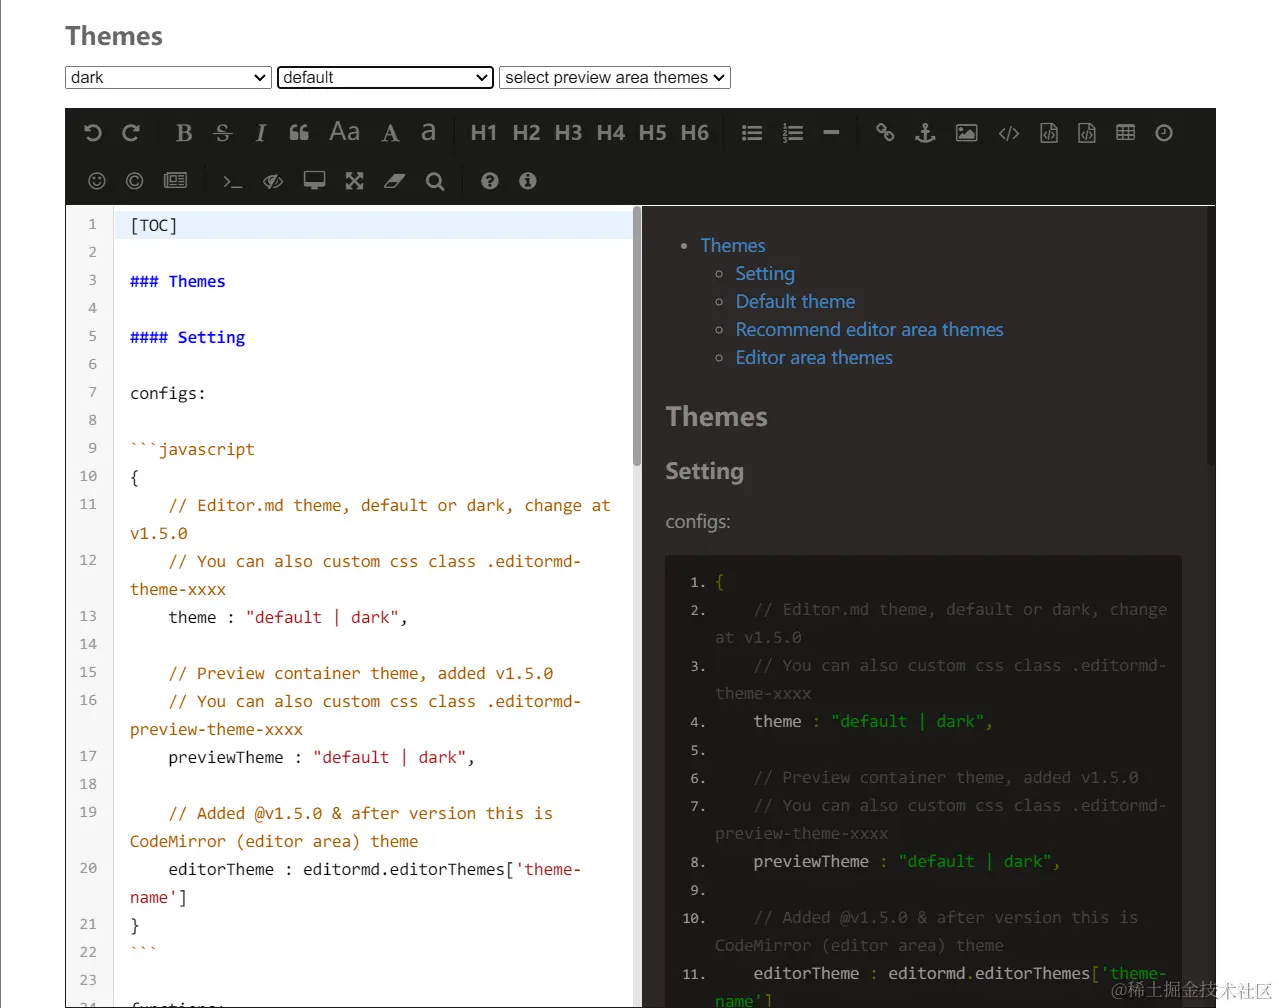Open about info icon
Viewport: 1279px width, 1008px height.
pos(528,181)
